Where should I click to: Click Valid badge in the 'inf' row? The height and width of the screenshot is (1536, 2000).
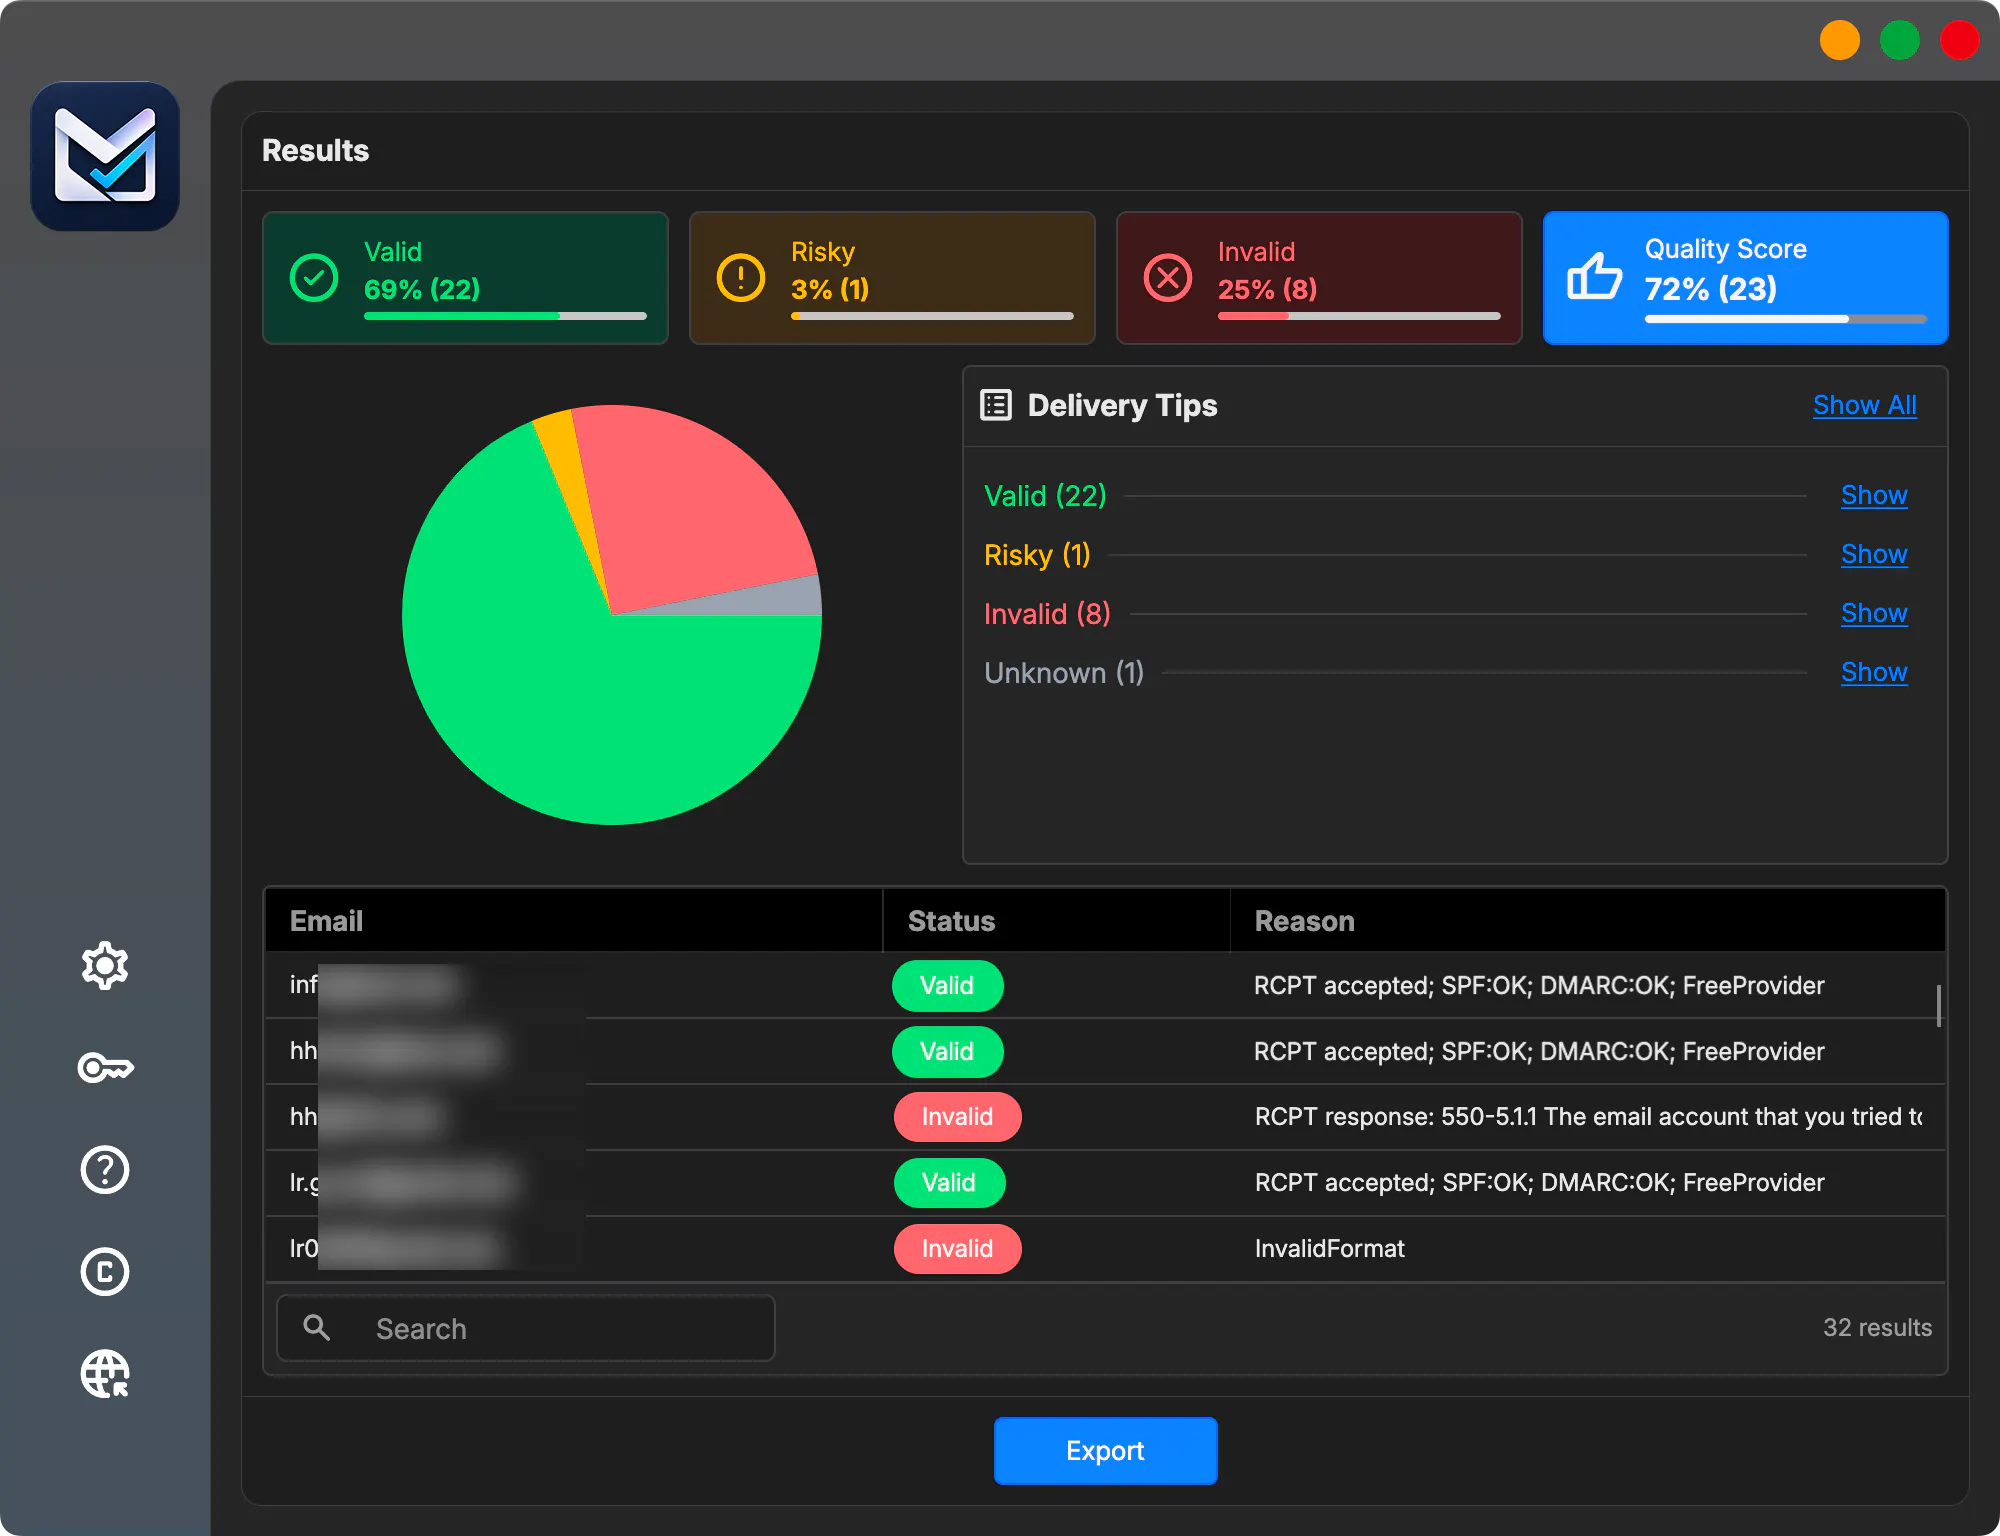pyautogui.click(x=947, y=986)
